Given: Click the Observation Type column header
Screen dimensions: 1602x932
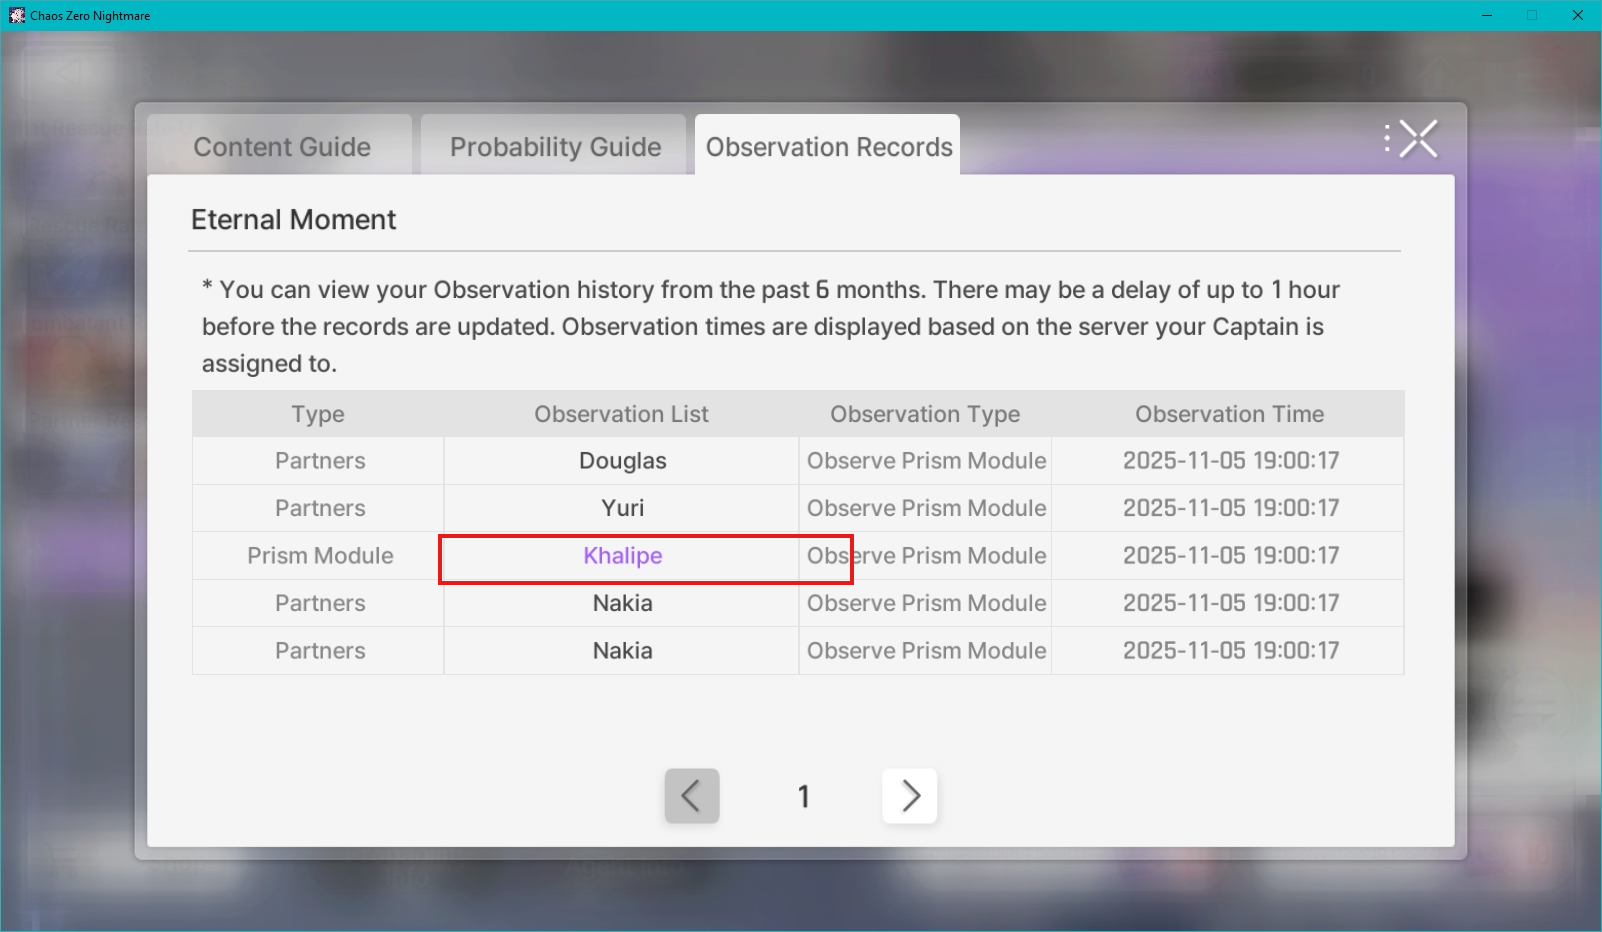Looking at the screenshot, I should (x=925, y=414).
